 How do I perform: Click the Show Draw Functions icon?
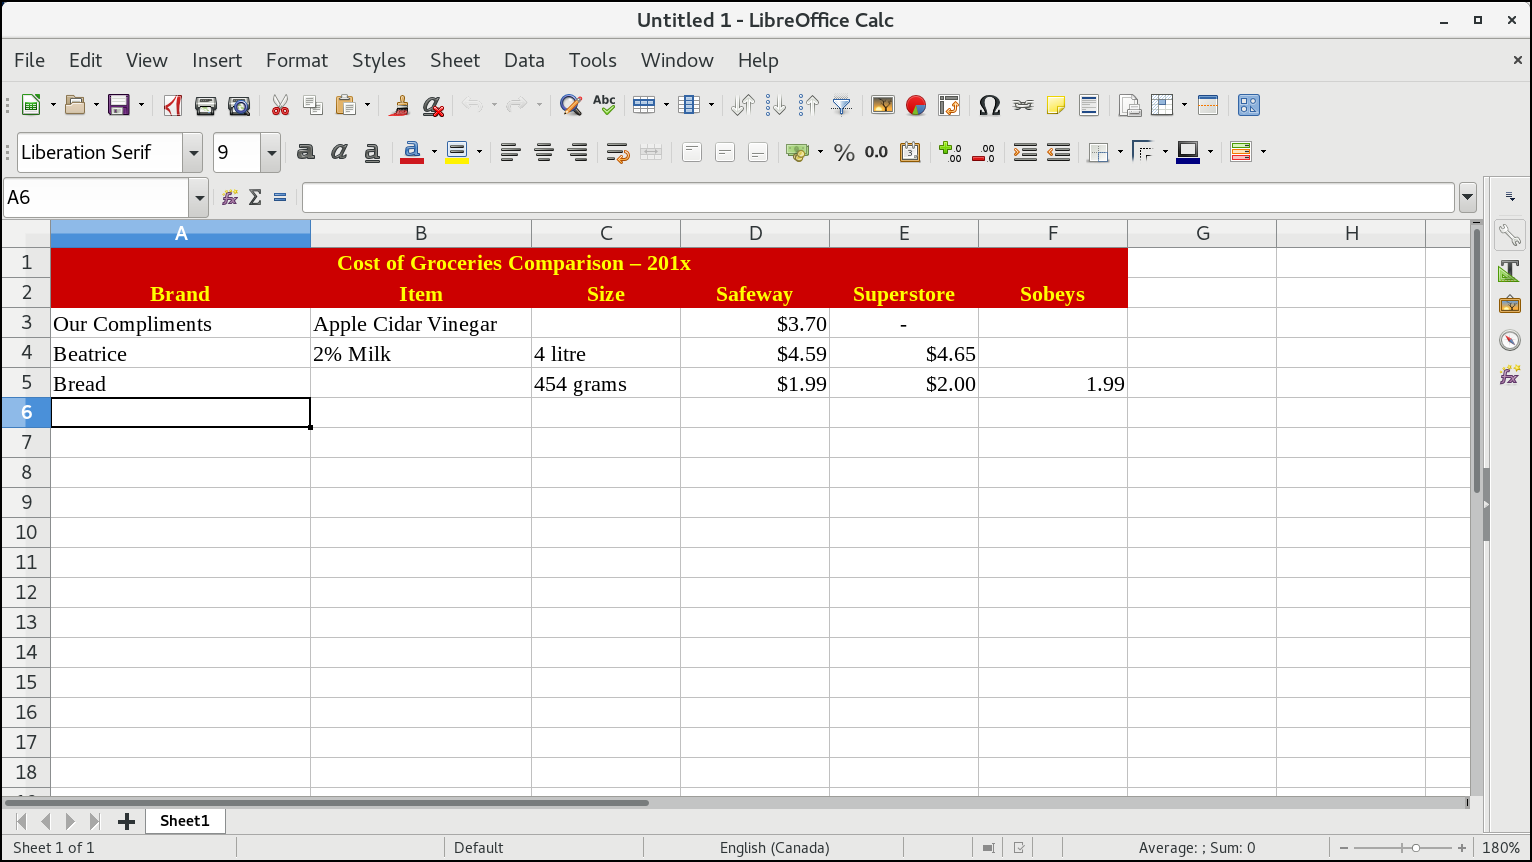[1249, 105]
